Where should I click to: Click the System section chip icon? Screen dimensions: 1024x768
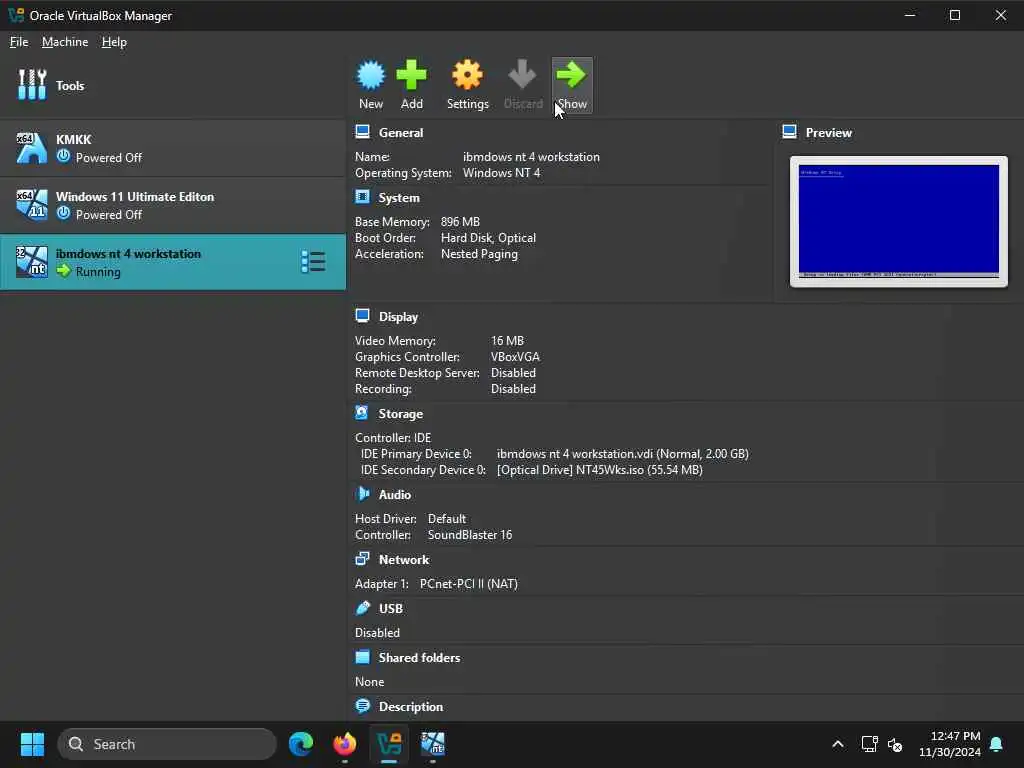(362, 197)
